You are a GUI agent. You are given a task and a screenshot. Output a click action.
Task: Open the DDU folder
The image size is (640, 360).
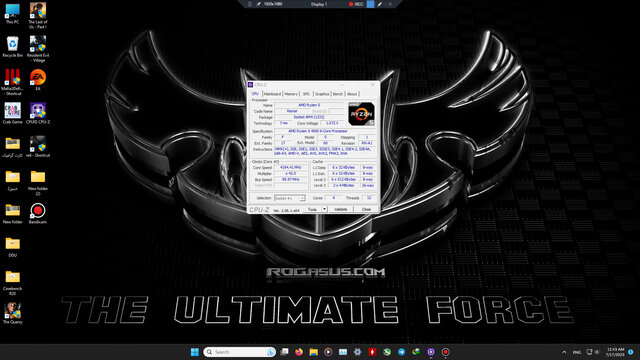pos(12,247)
